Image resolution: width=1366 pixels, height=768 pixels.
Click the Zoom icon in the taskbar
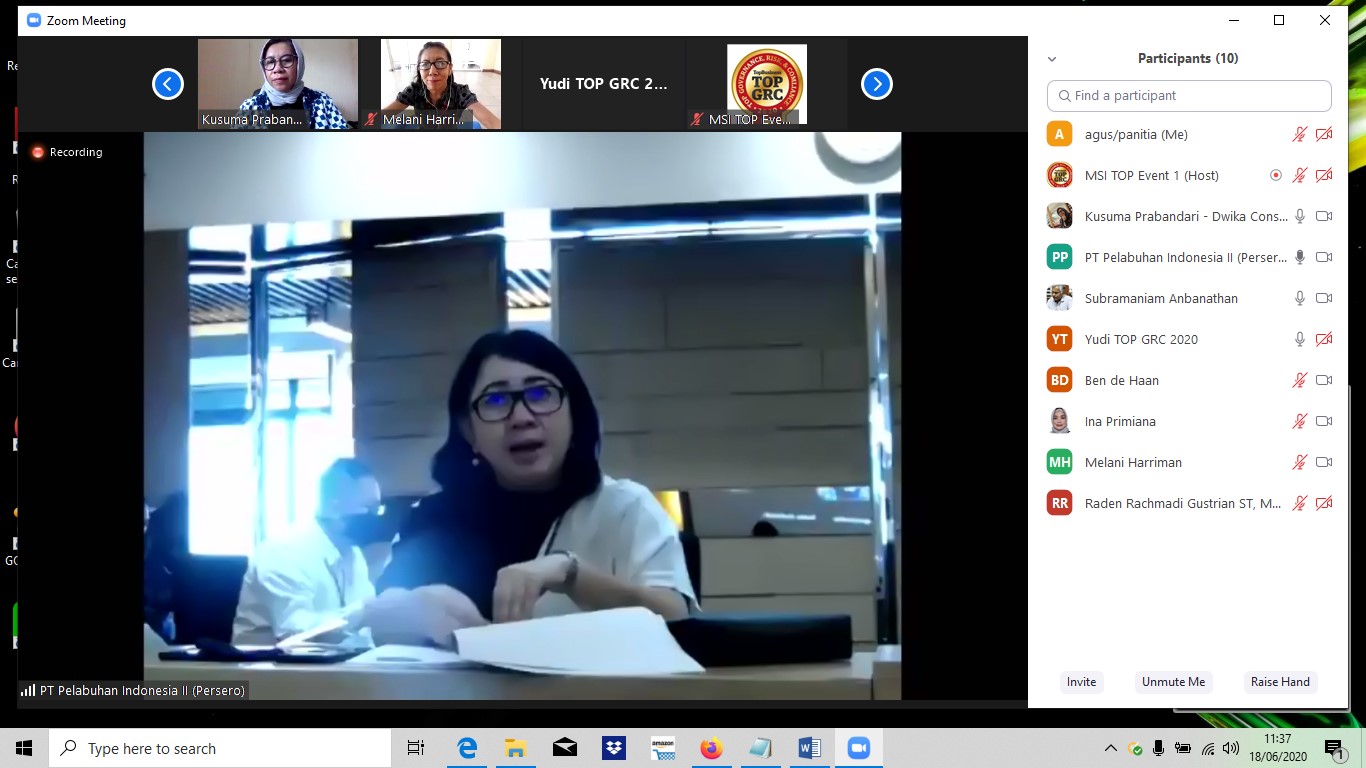point(858,748)
